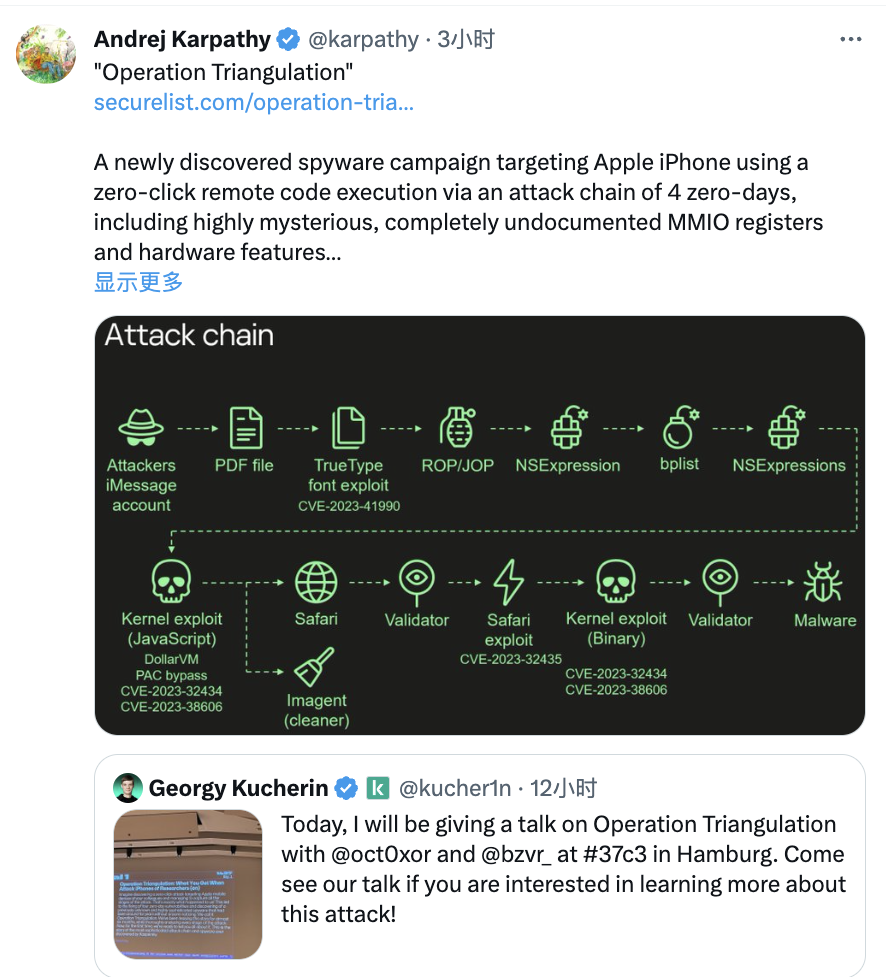886x977 pixels.
Task: Click the Andrej Karpathy display name
Action: [182, 40]
